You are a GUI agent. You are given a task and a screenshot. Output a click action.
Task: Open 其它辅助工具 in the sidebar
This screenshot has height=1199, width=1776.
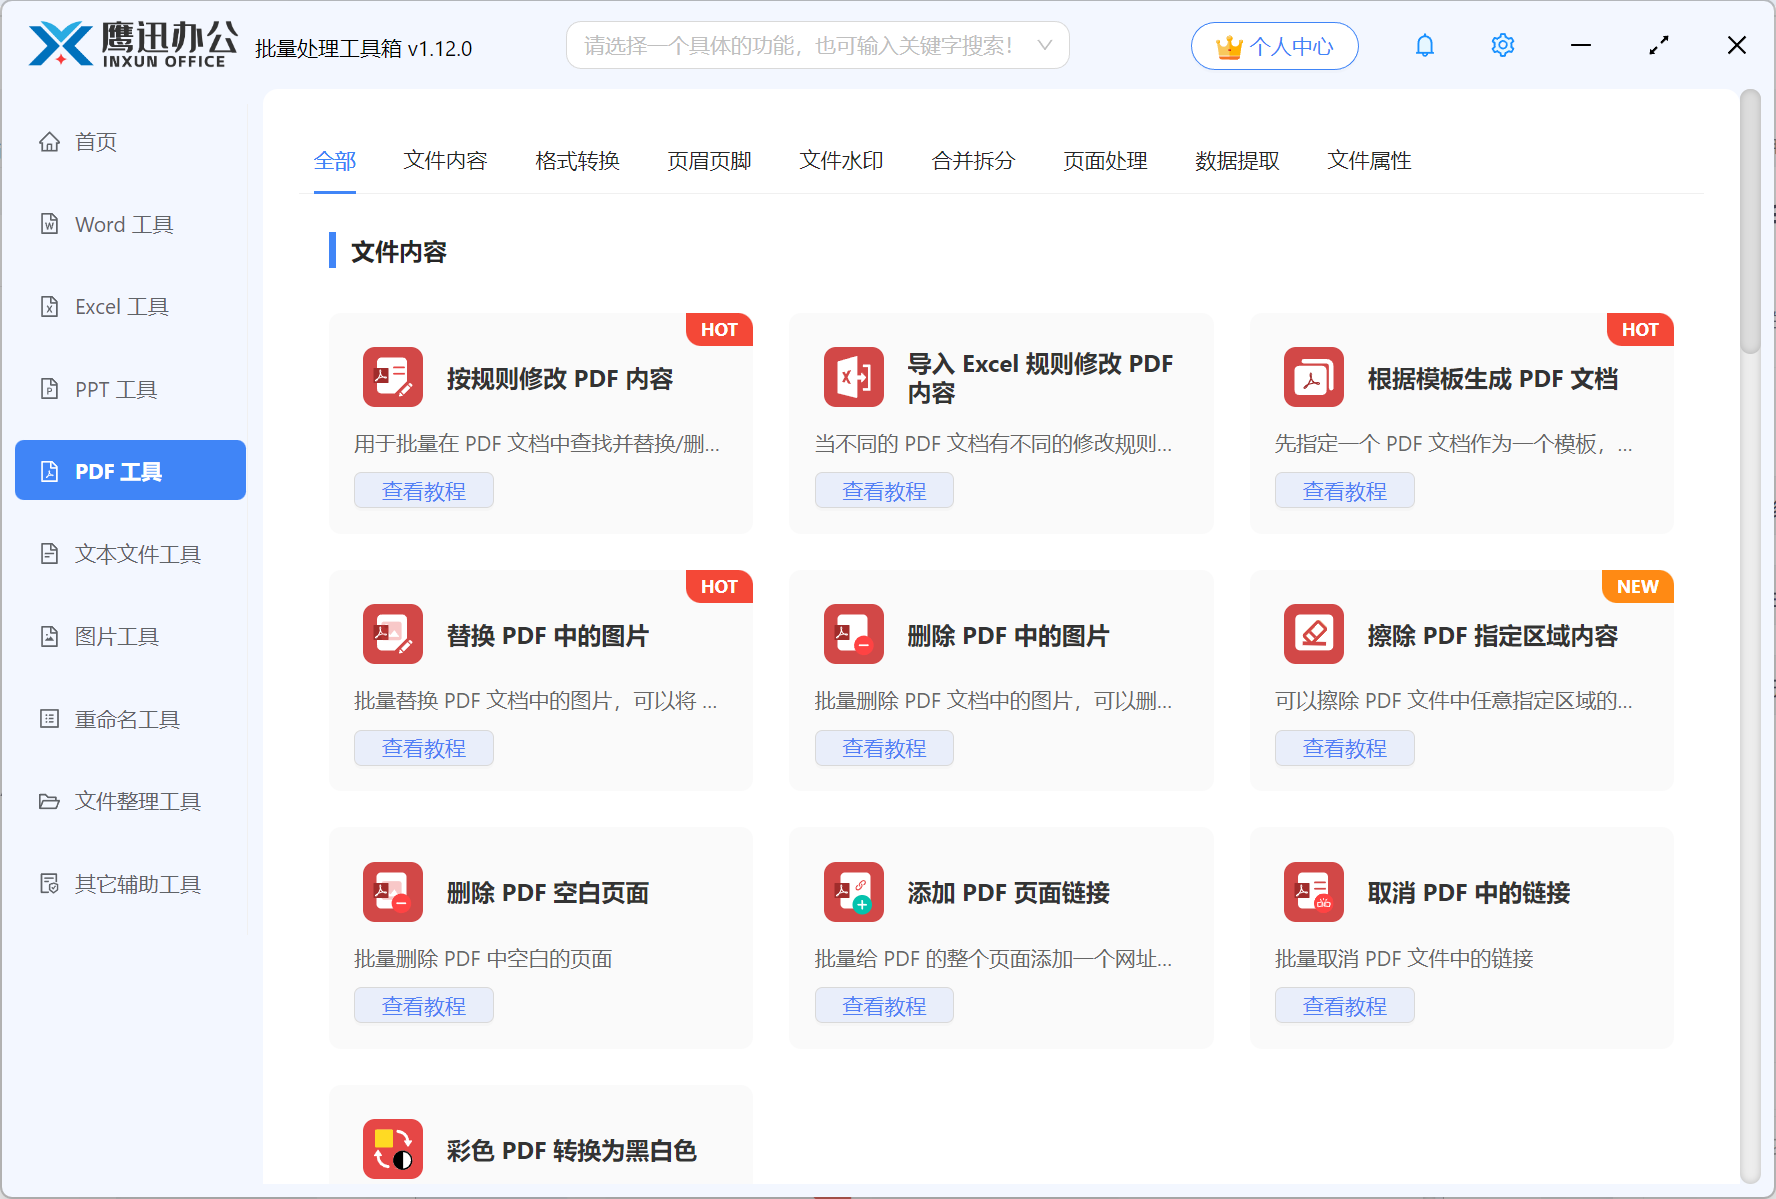[130, 884]
